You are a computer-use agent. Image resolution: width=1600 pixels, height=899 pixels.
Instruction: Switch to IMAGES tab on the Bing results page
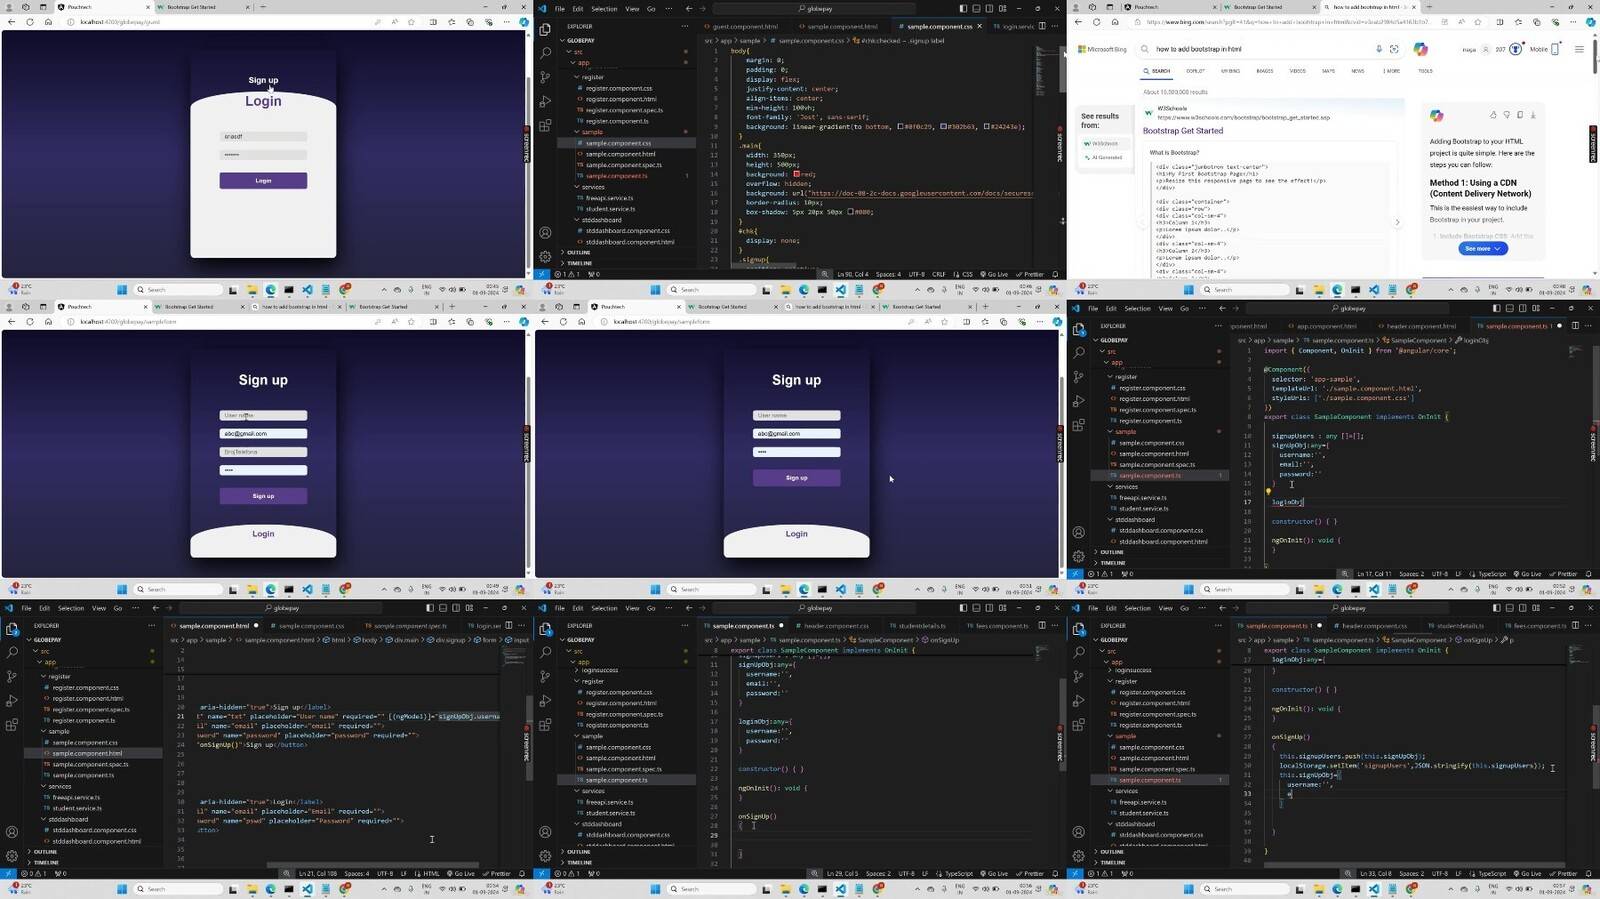point(1264,71)
